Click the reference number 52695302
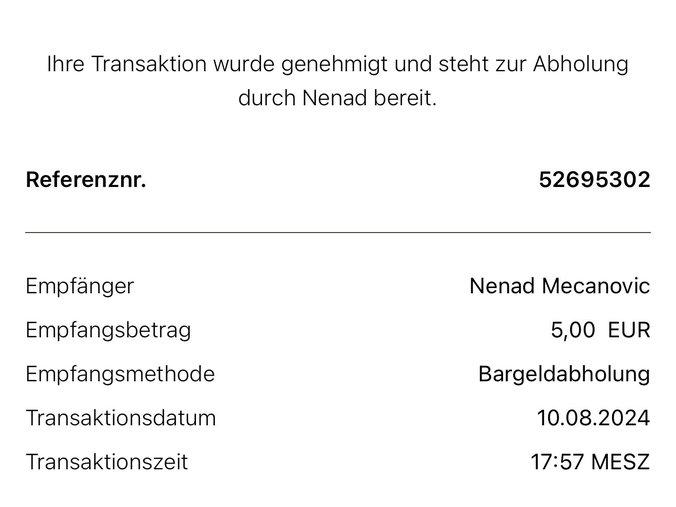This screenshot has height=507, width=676. coord(593,181)
